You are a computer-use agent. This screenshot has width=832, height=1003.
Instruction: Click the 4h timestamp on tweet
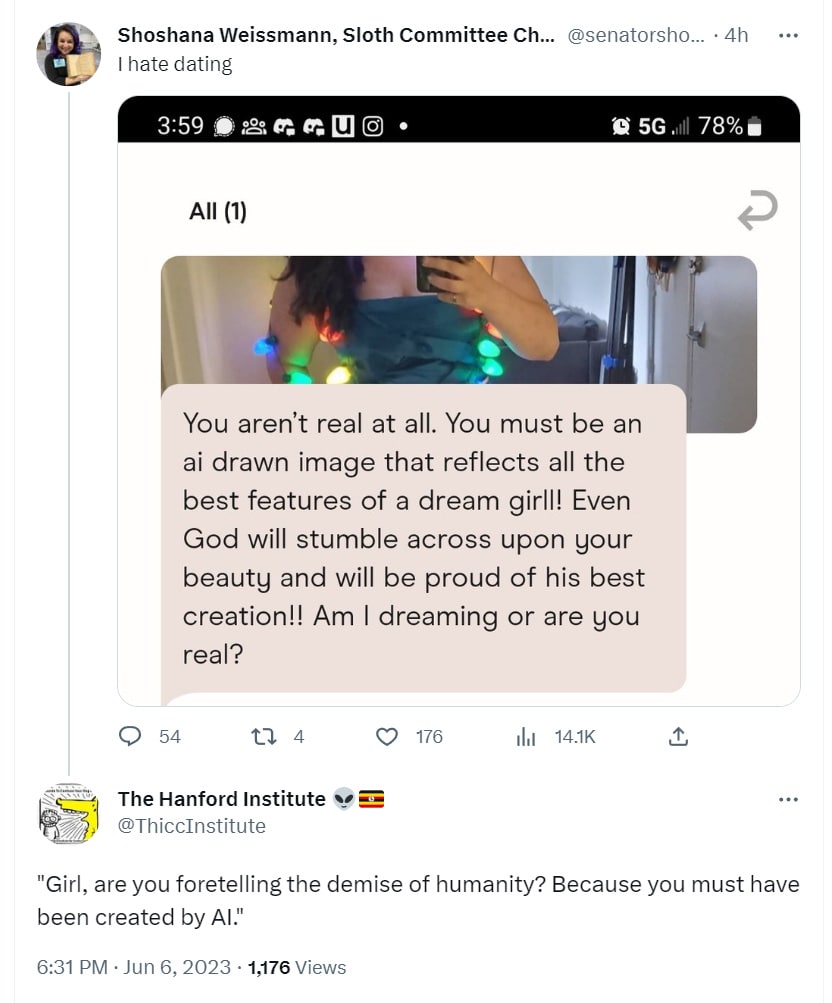(736, 35)
